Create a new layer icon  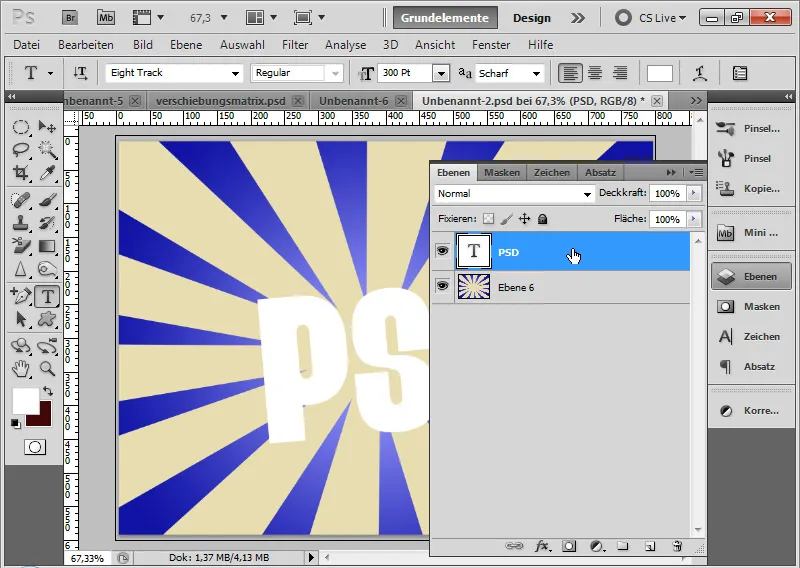649,547
